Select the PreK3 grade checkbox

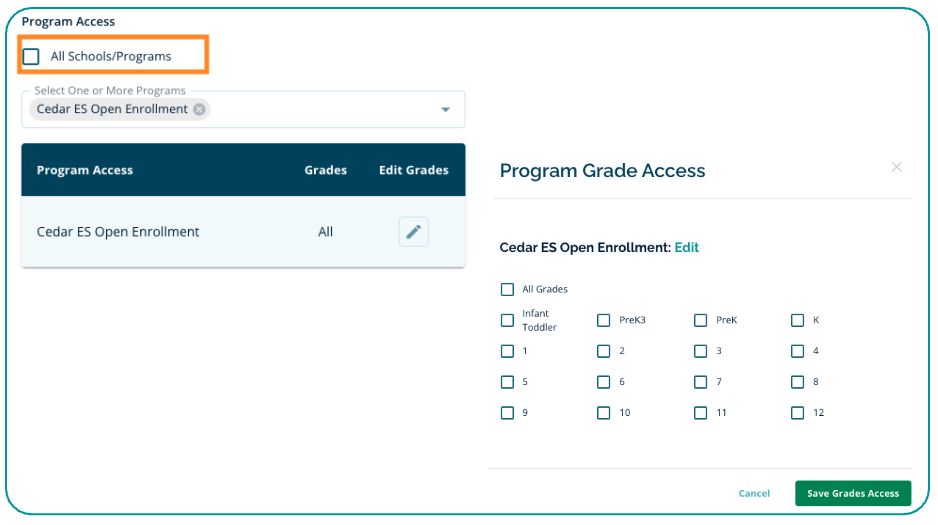coord(604,321)
